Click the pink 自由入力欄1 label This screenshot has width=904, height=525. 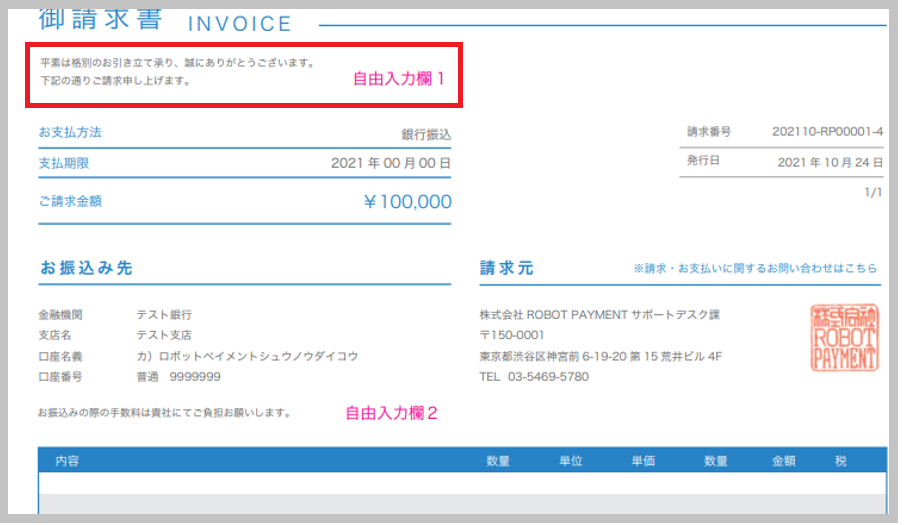click(399, 78)
